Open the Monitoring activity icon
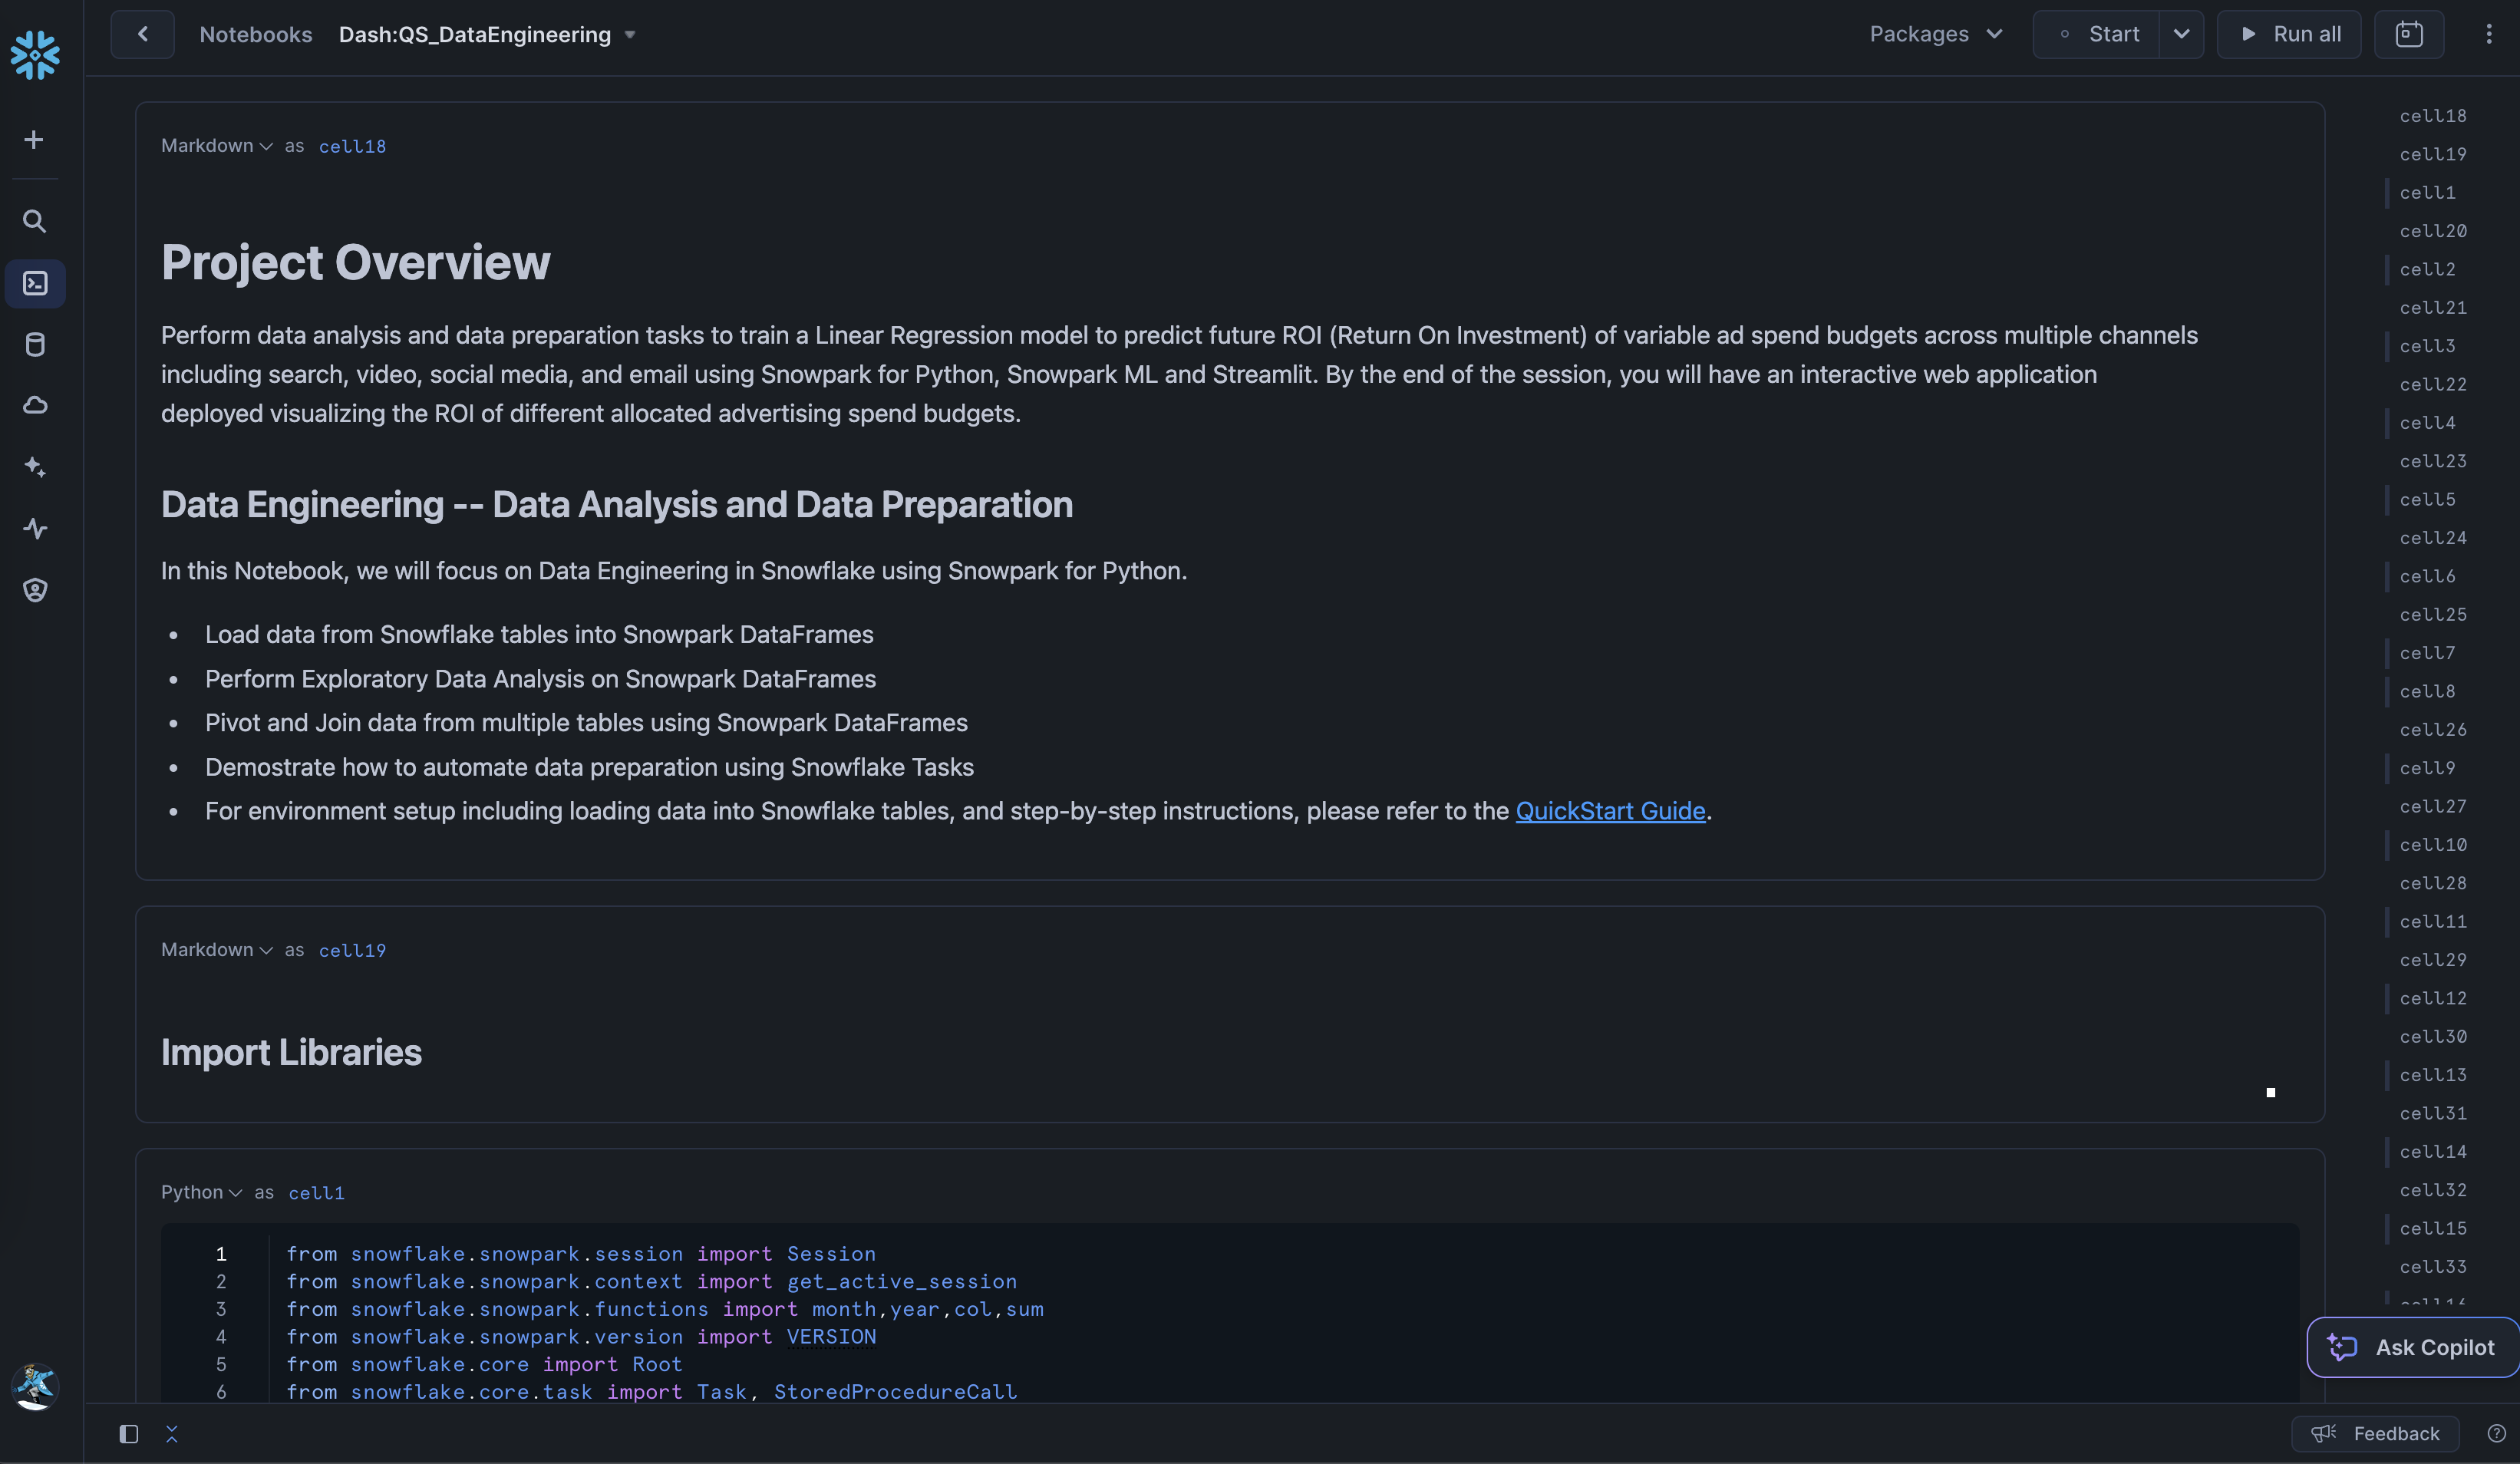 pos(35,528)
